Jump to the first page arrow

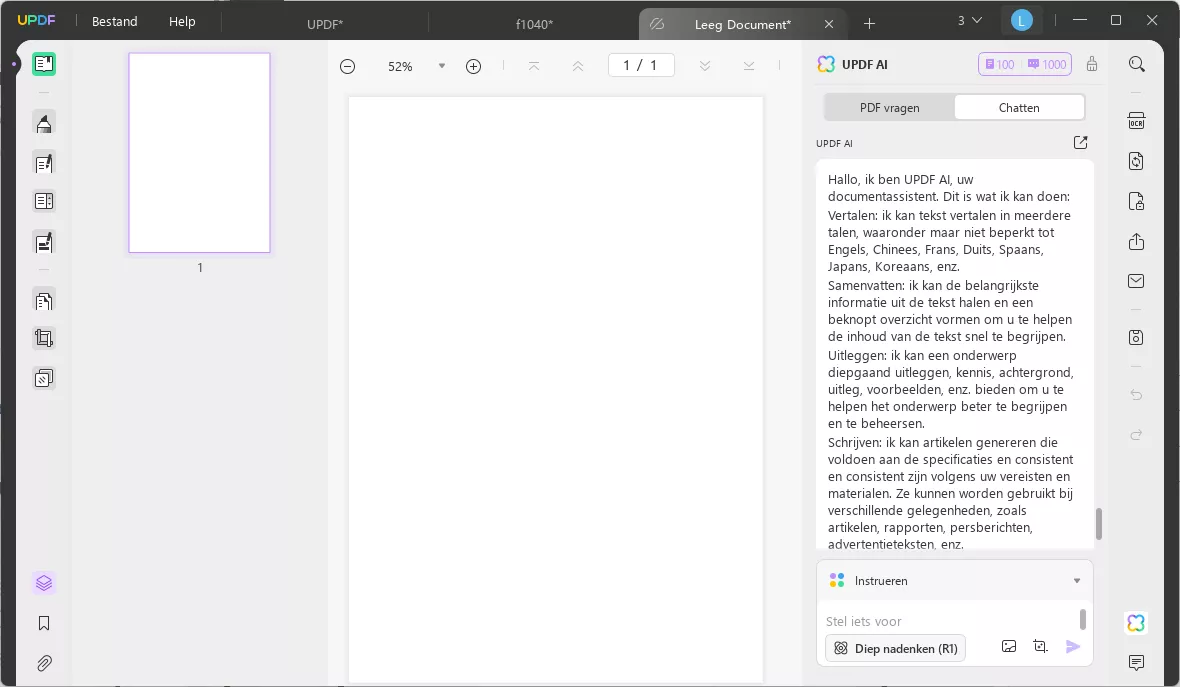coord(534,66)
